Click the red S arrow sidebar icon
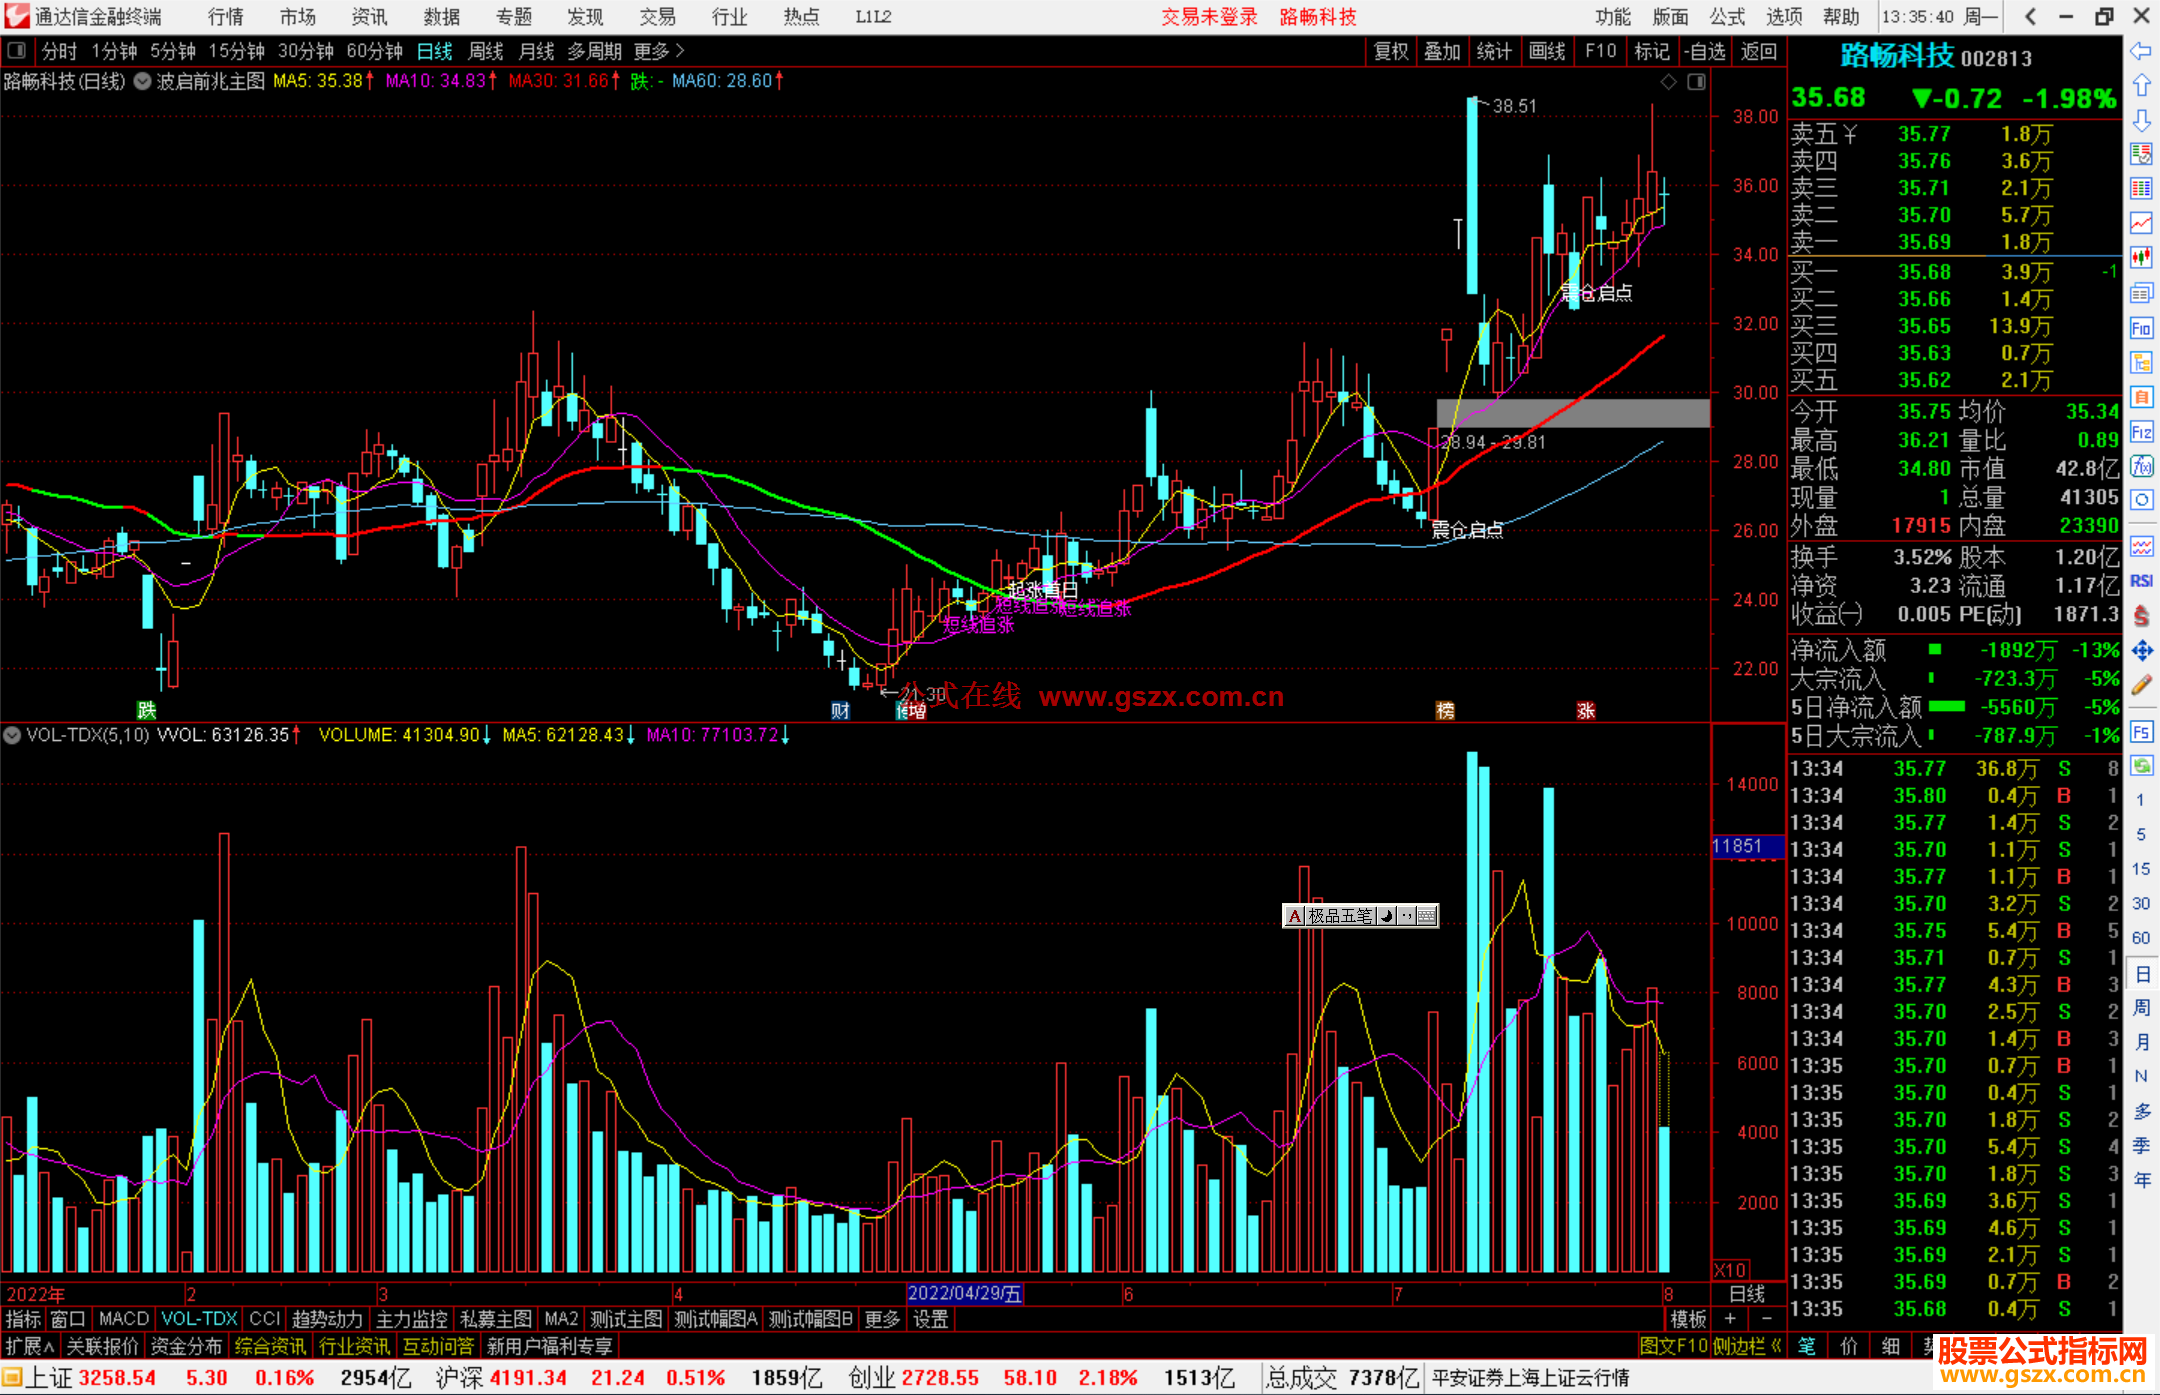2160x1395 pixels. point(2141,616)
